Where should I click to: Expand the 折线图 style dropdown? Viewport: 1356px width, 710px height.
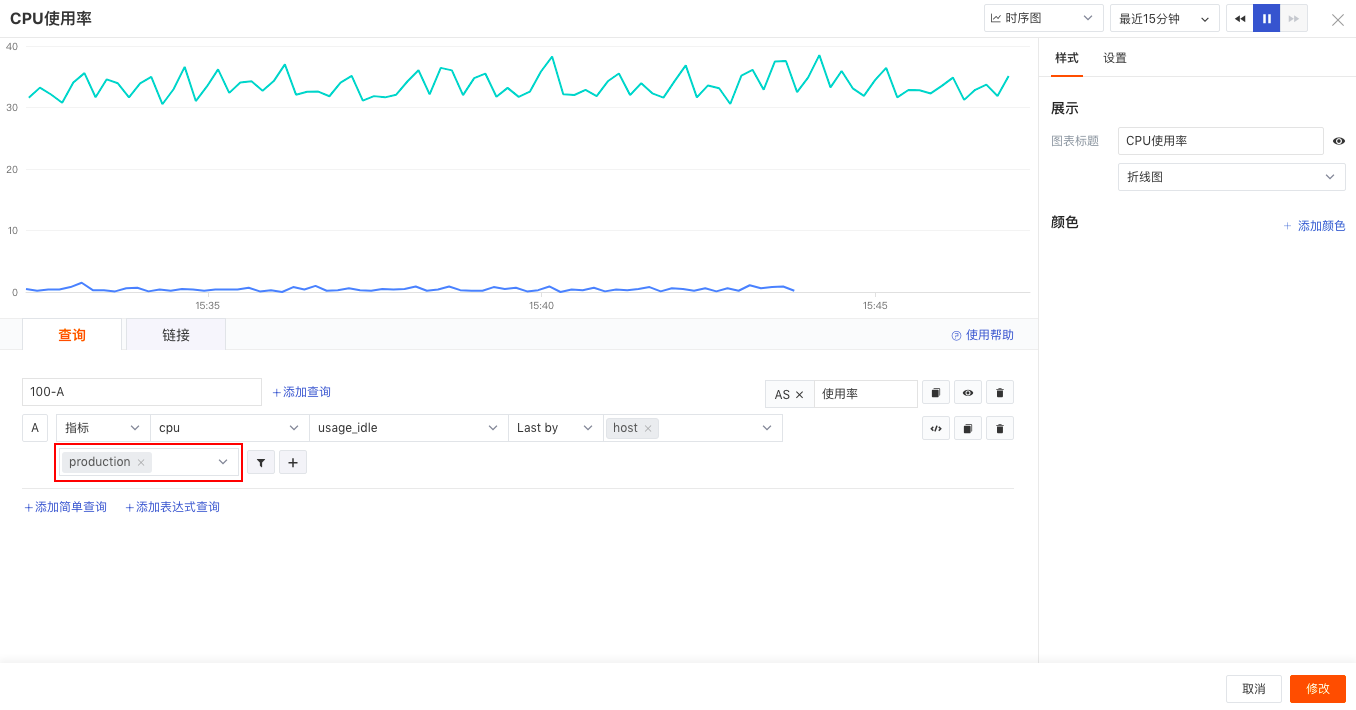[1231, 177]
